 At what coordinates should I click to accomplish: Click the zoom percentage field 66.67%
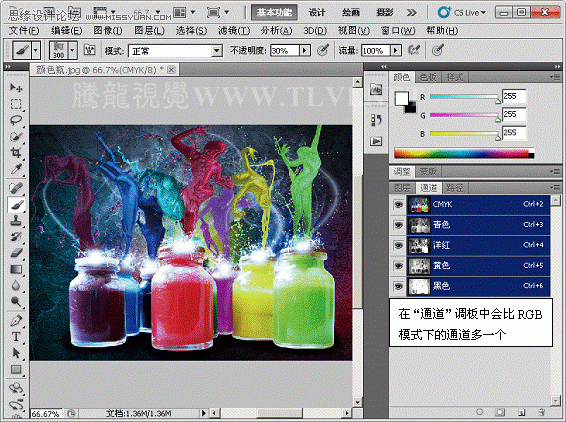pos(46,414)
